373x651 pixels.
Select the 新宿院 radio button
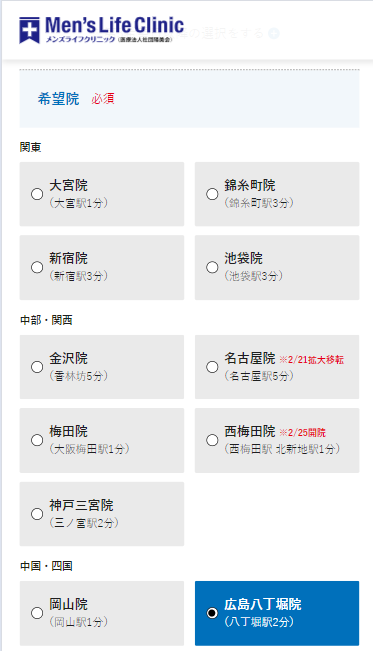(x=37, y=267)
